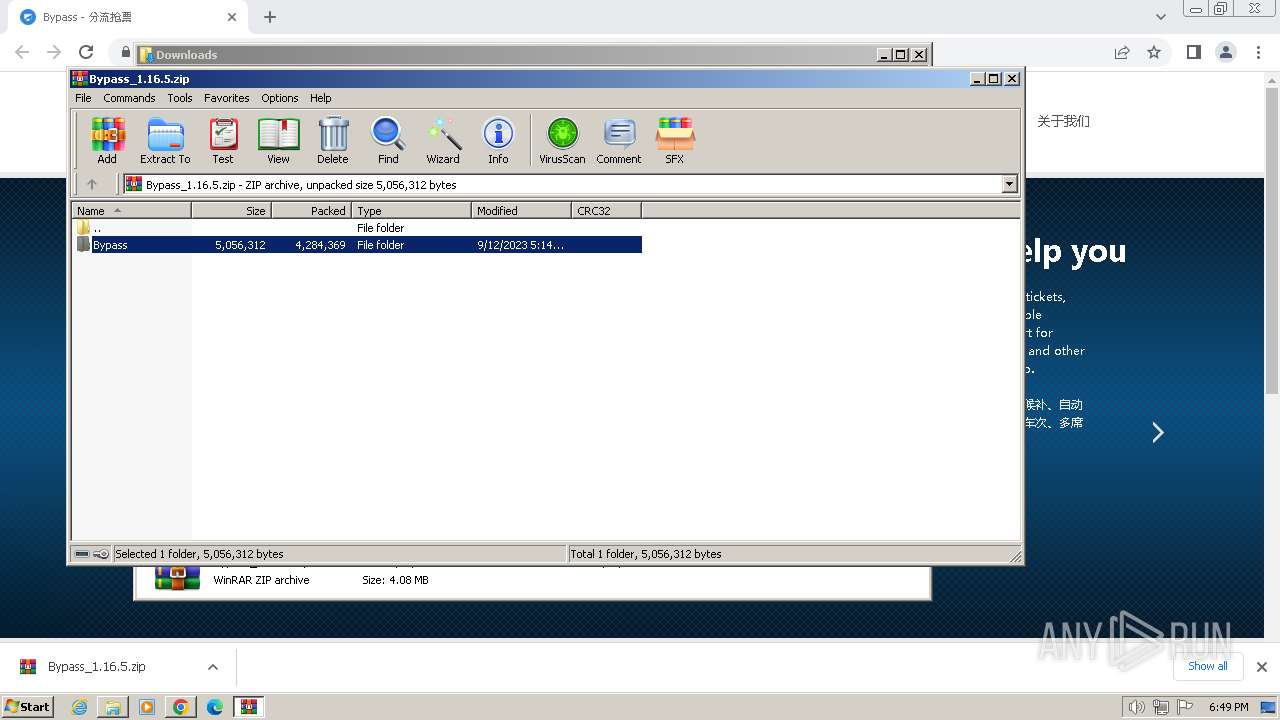Open the Windows Start menu
The width and height of the screenshot is (1280, 720).
(28, 706)
